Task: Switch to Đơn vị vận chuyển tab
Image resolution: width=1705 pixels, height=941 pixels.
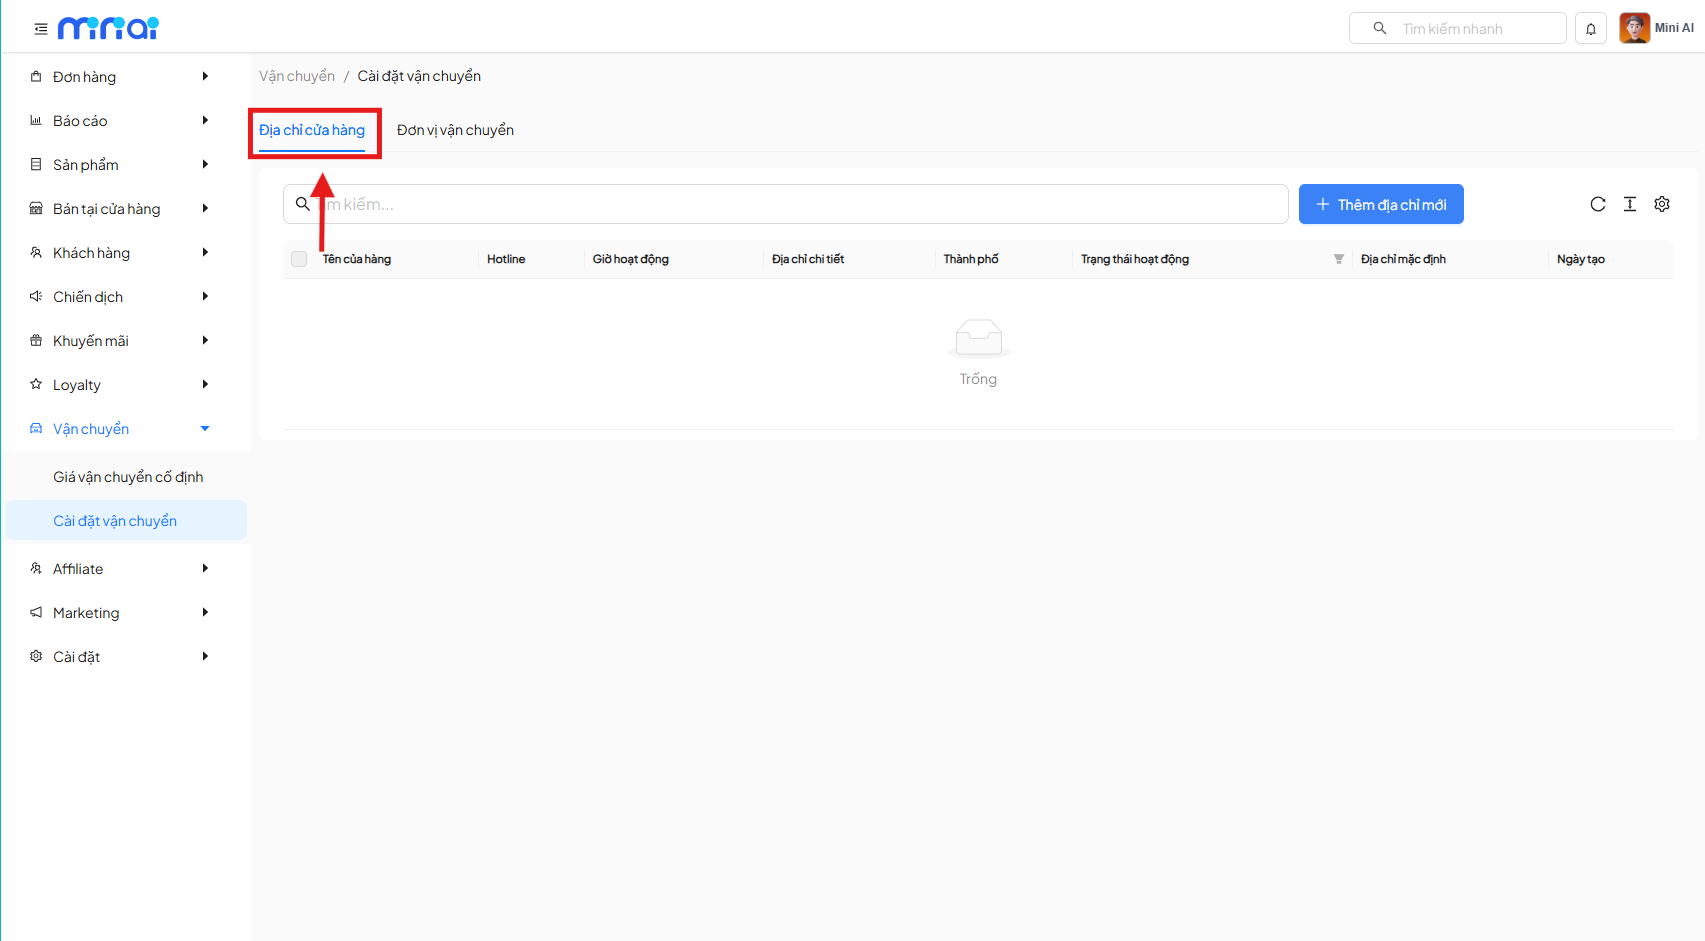Action: pyautogui.click(x=455, y=130)
